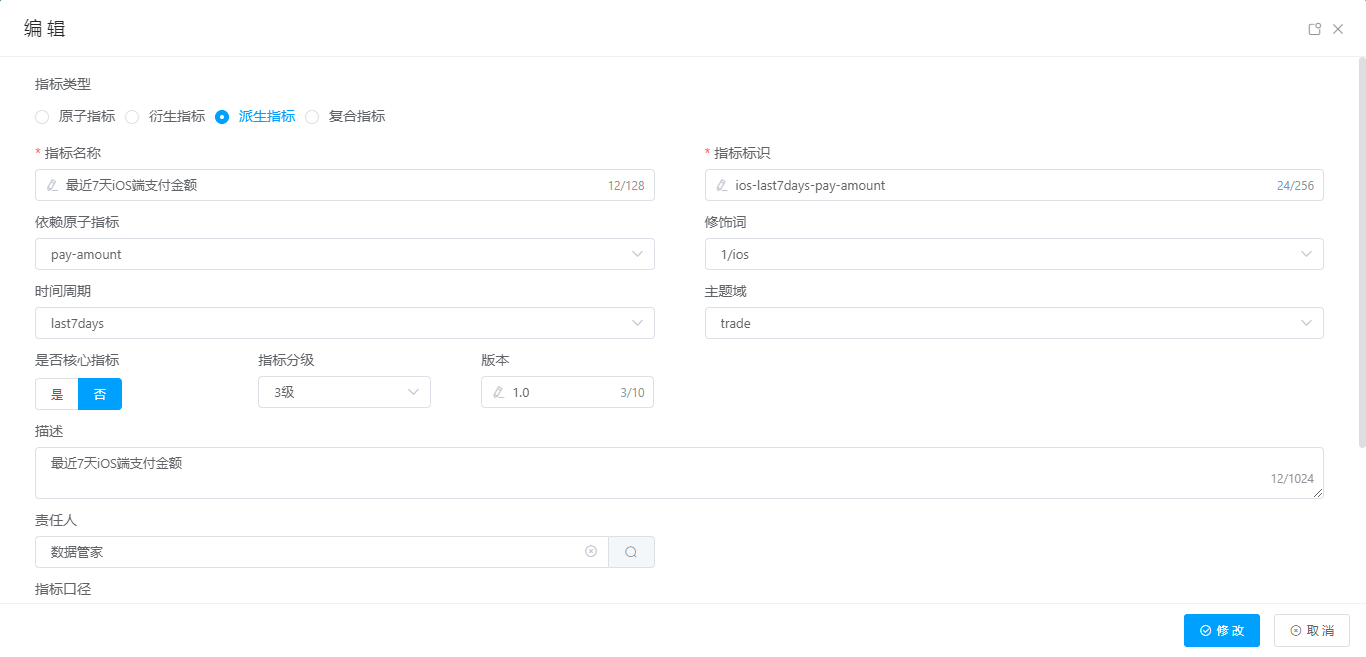Choose the 复合指标 radio option
This screenshot has height=657, width=1366.
(312, 117)
